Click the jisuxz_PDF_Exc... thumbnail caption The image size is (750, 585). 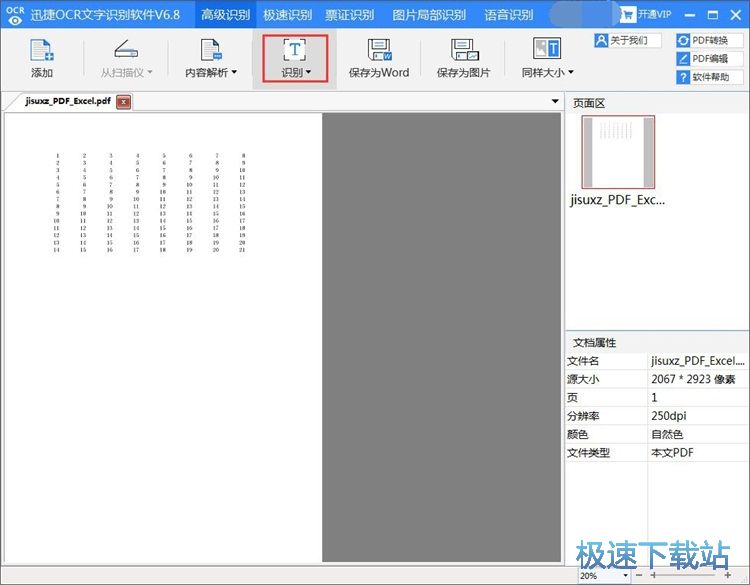click(x=618, y=200)
